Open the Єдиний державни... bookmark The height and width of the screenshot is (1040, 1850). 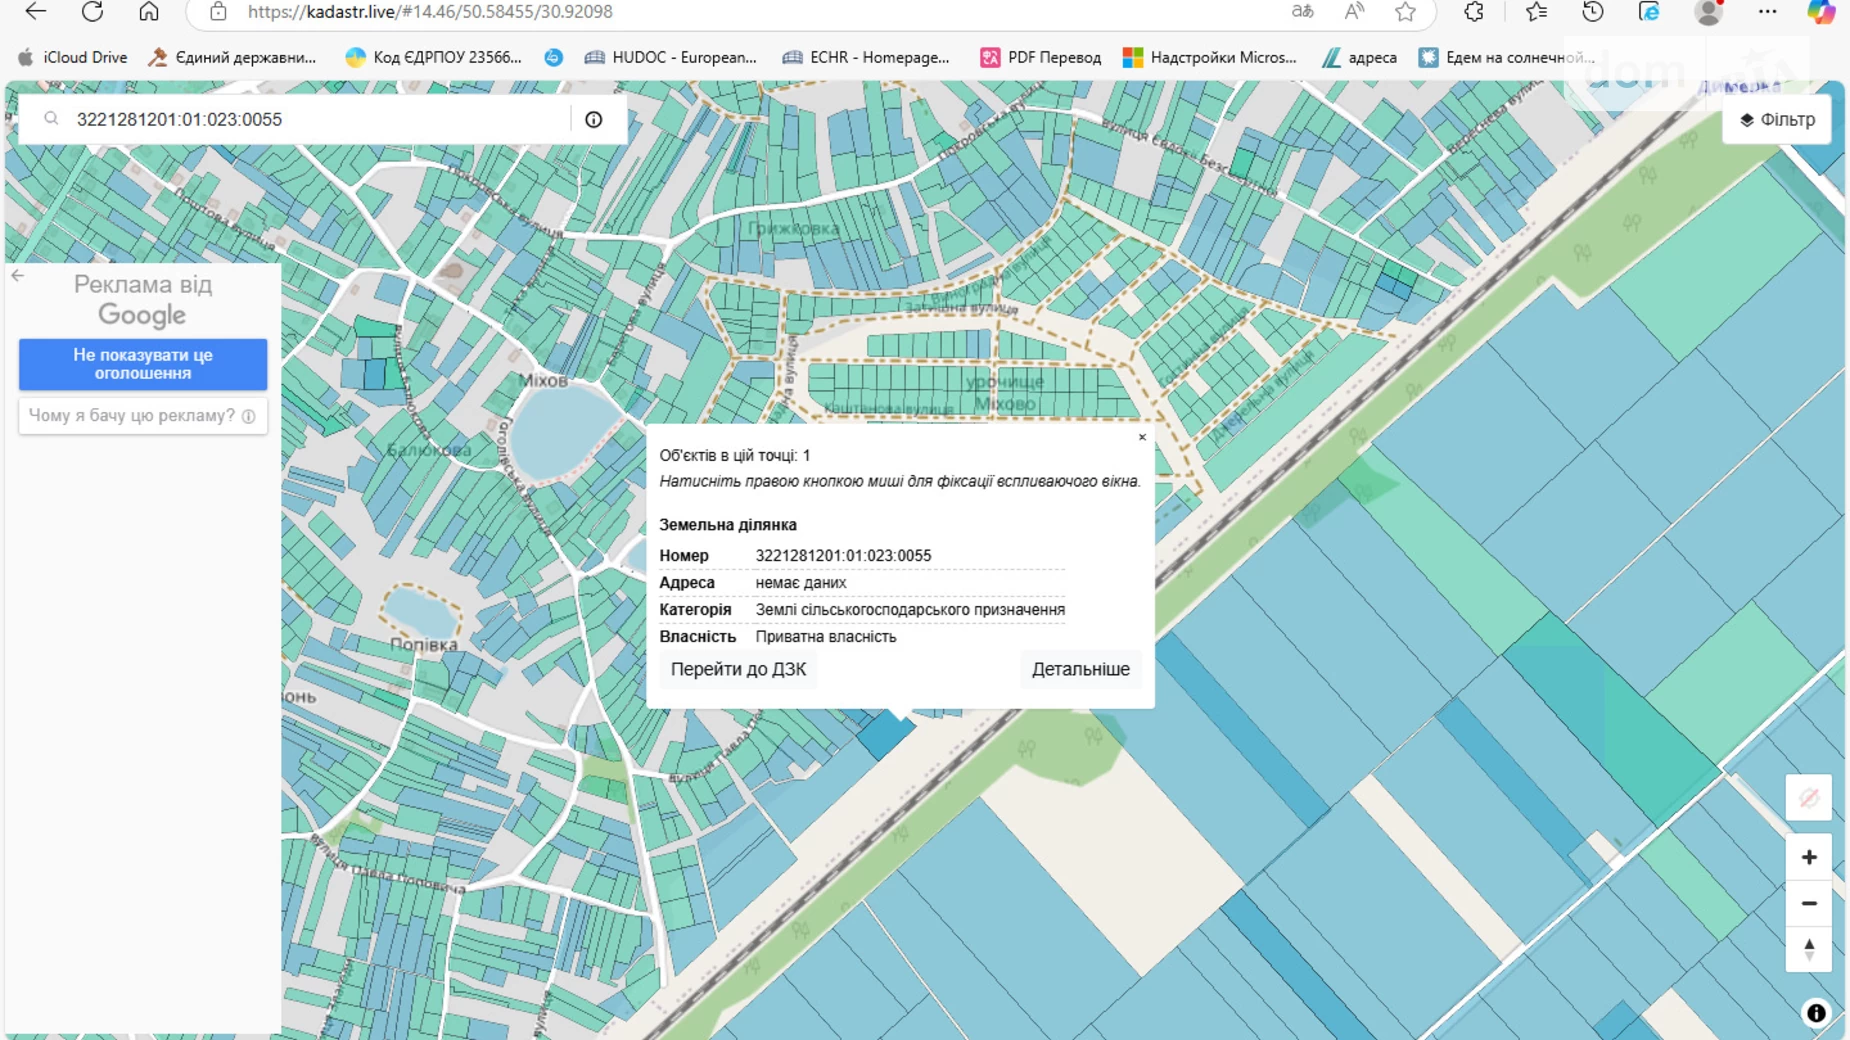[x=232, y=57]
